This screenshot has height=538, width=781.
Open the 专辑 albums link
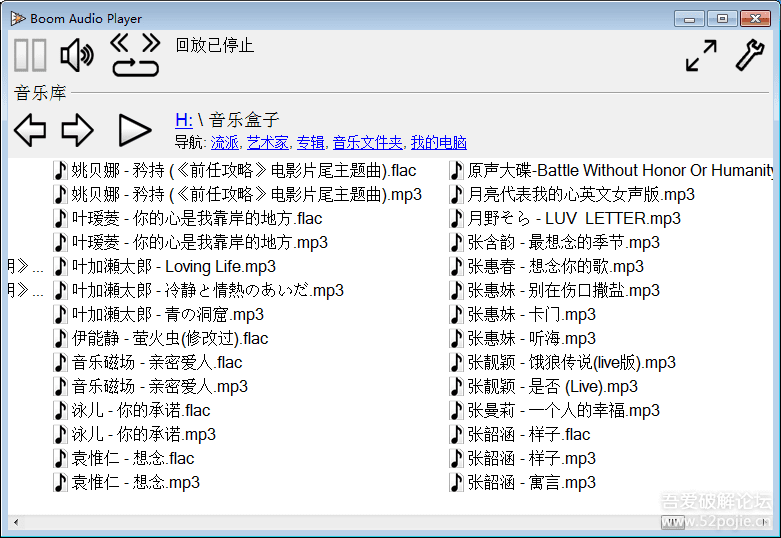point(310,143)
